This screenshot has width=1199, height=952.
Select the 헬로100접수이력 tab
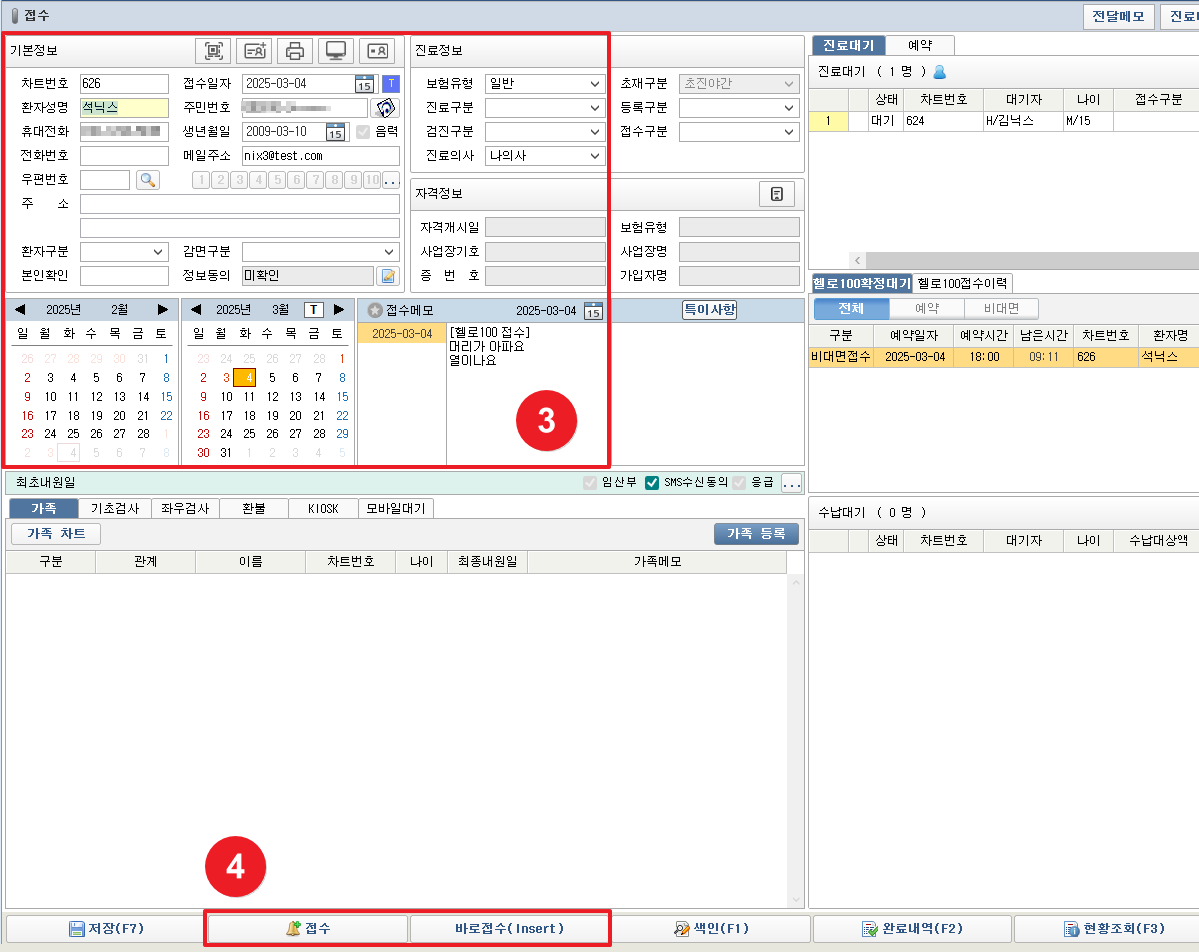[963, 283]
